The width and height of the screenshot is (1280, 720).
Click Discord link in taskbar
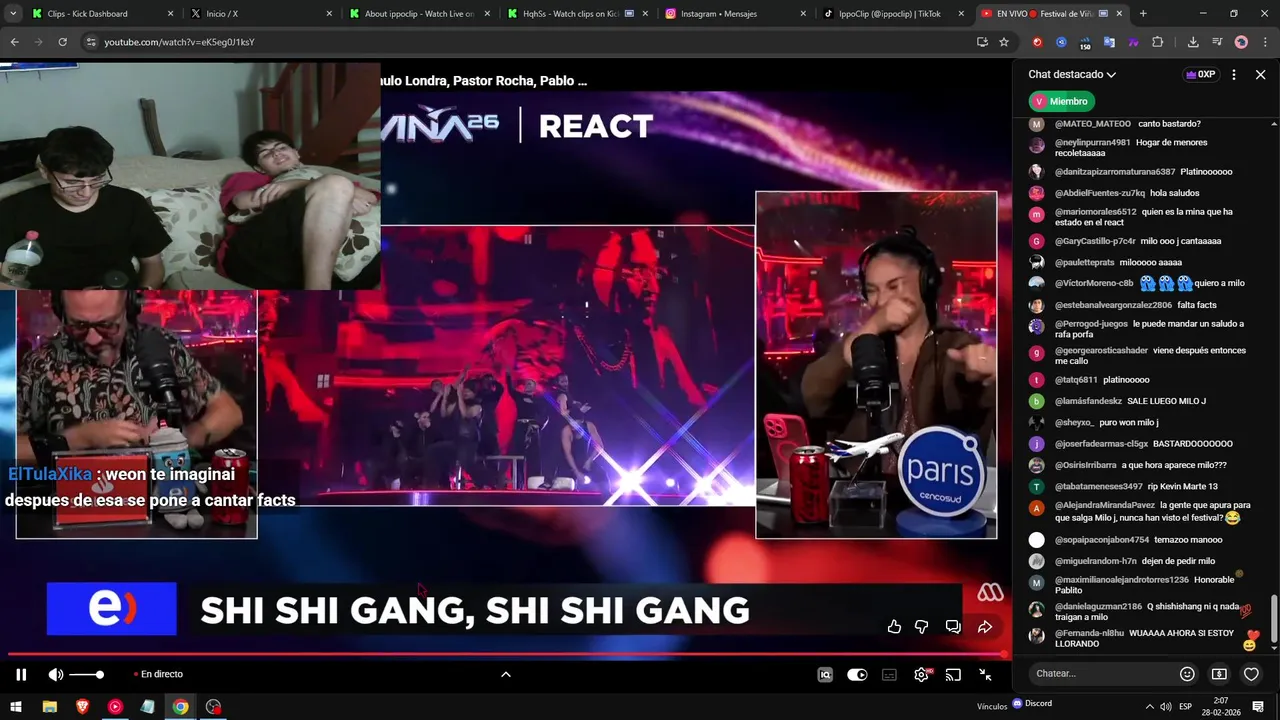pyautogui.click(x=1032, y=704)
